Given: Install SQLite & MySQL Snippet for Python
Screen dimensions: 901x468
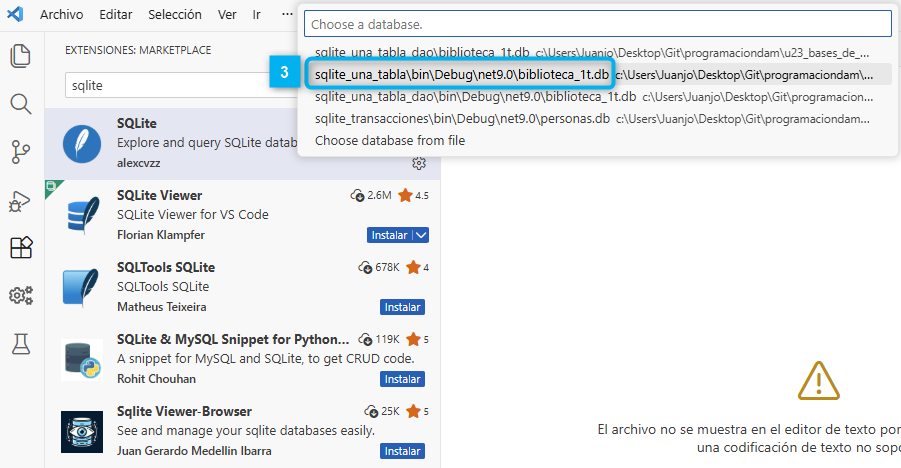Looking at the screenshot, I should pyautogui.click(x=402, y=379).
